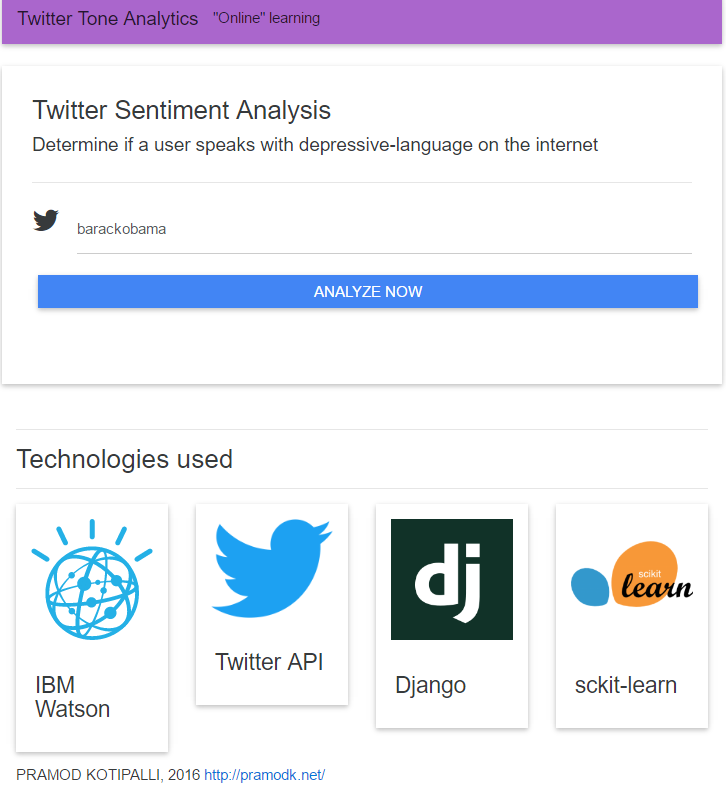Click the dark green Django logo
This screenshot has width=726, height=801.
(x=452, y=579)
